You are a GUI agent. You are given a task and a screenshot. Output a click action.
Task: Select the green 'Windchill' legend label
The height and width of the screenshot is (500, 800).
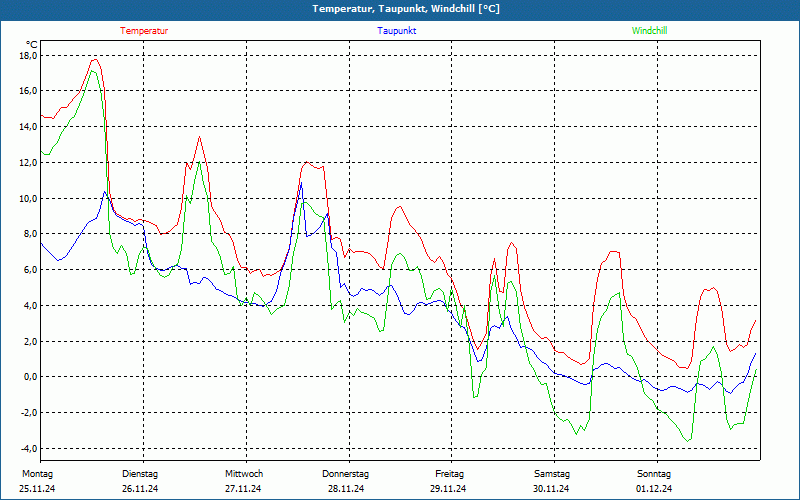(x=649, y=31)
